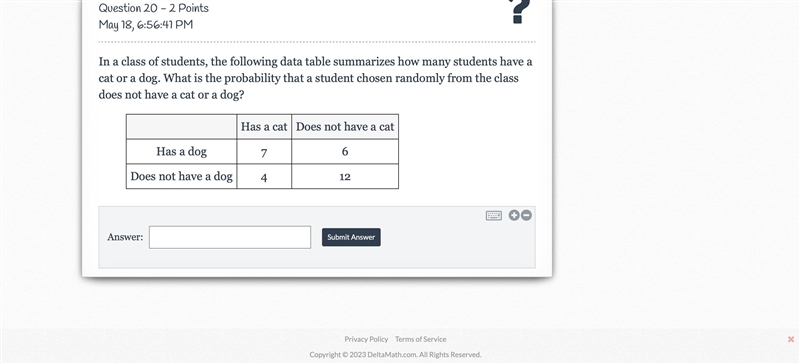Decrease text size with minus icon
This screenshot has height=364, width=800.
tap(526, 215)
